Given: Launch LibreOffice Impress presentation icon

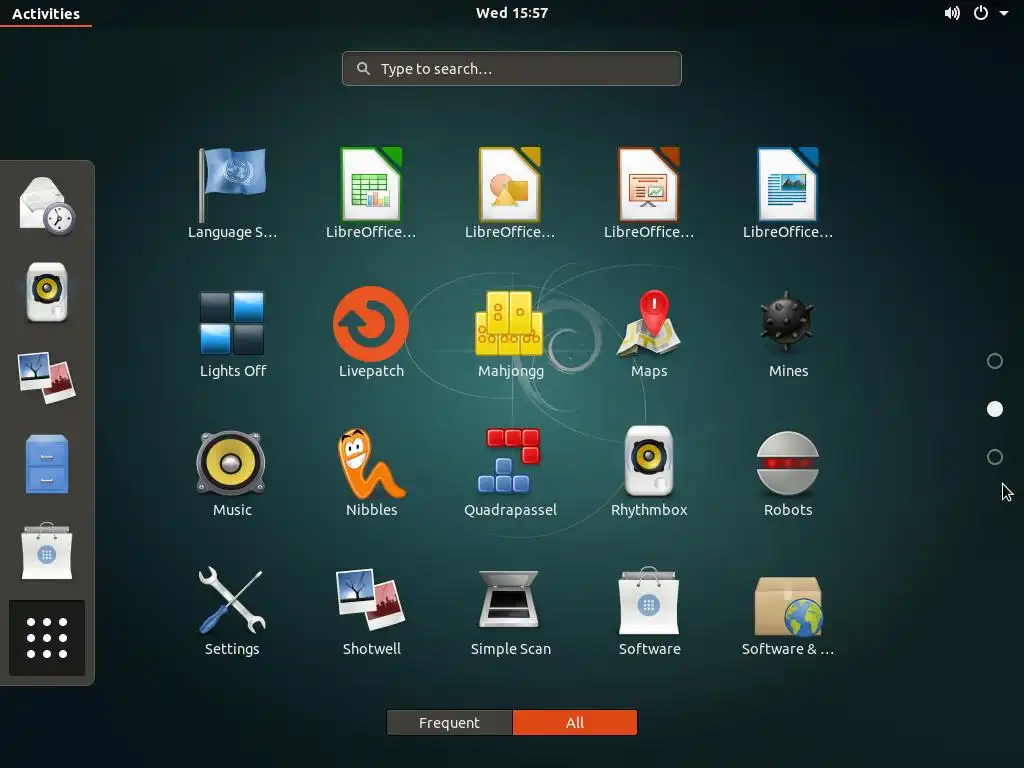Looking at the screenshot, I should tap(649, 185).
